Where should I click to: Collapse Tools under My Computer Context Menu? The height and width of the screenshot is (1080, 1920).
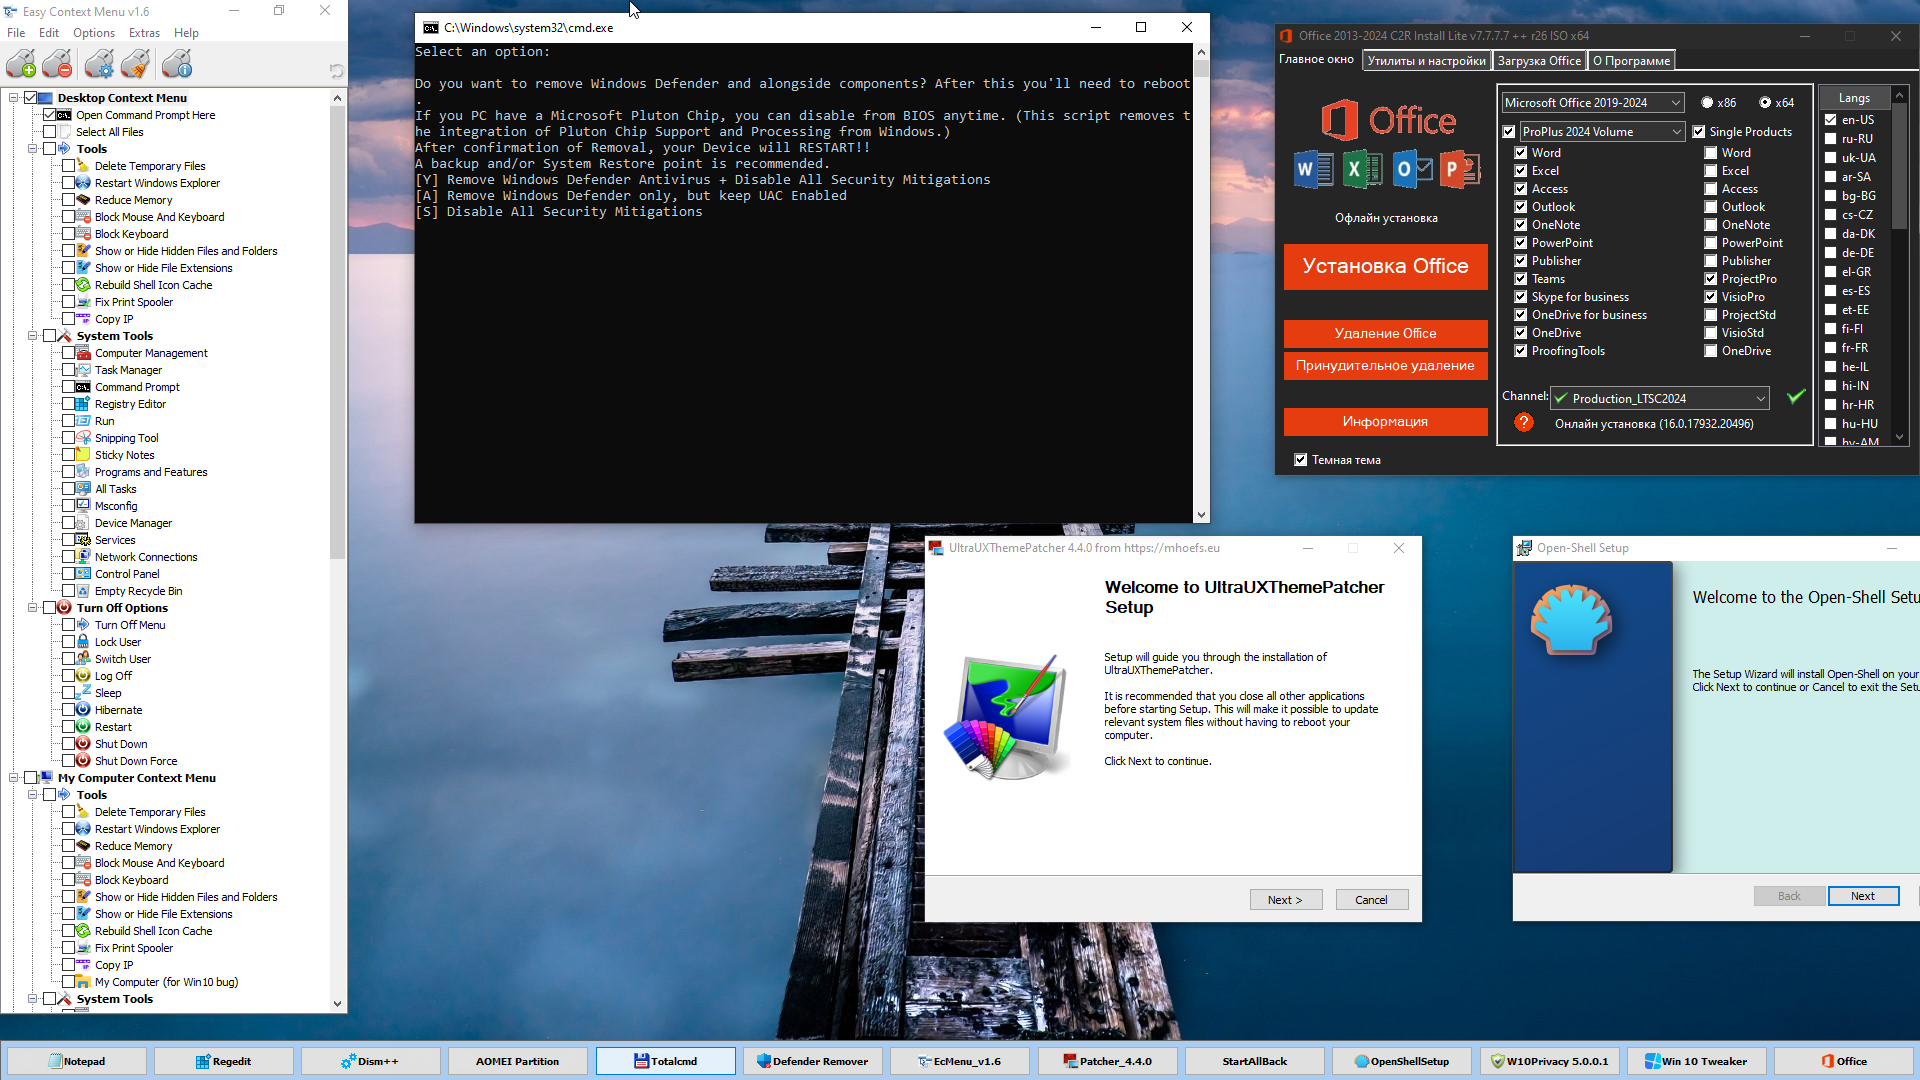click(x=32, y=795)
